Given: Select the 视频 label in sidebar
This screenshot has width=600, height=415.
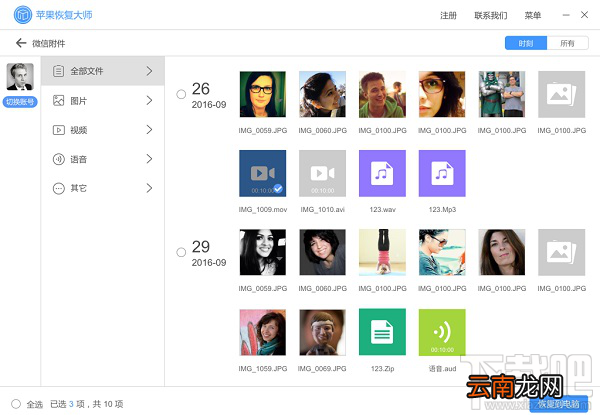Looking at the screenshot, I should click(x=78, y=130).
